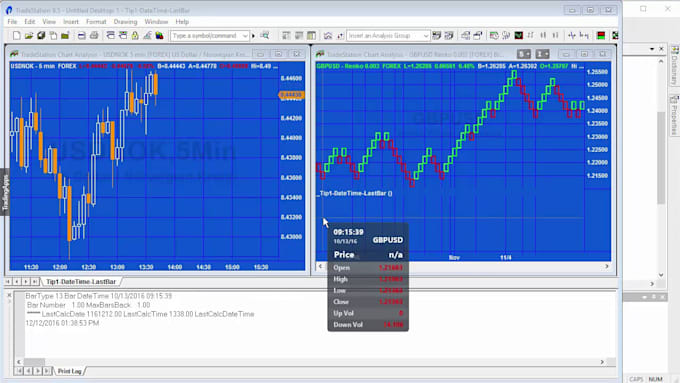Click the printer toolbar icon

point(94,36)
